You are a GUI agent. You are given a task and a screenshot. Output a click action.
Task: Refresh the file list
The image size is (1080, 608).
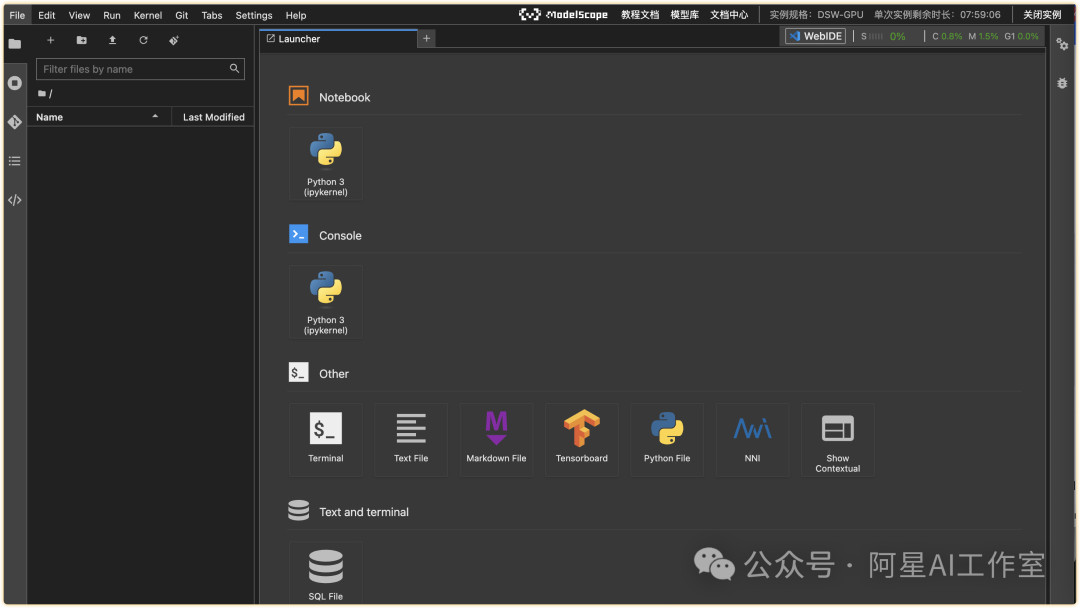[143, 40]
